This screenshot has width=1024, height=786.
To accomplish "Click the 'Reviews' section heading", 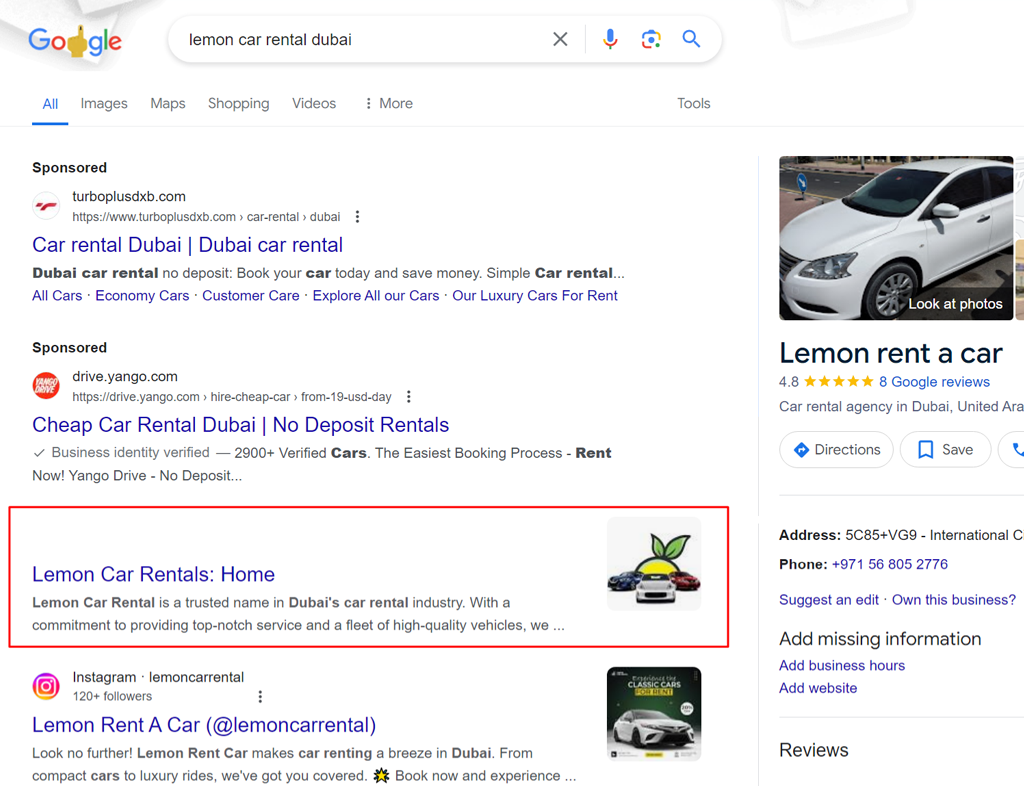I will 814,750.
